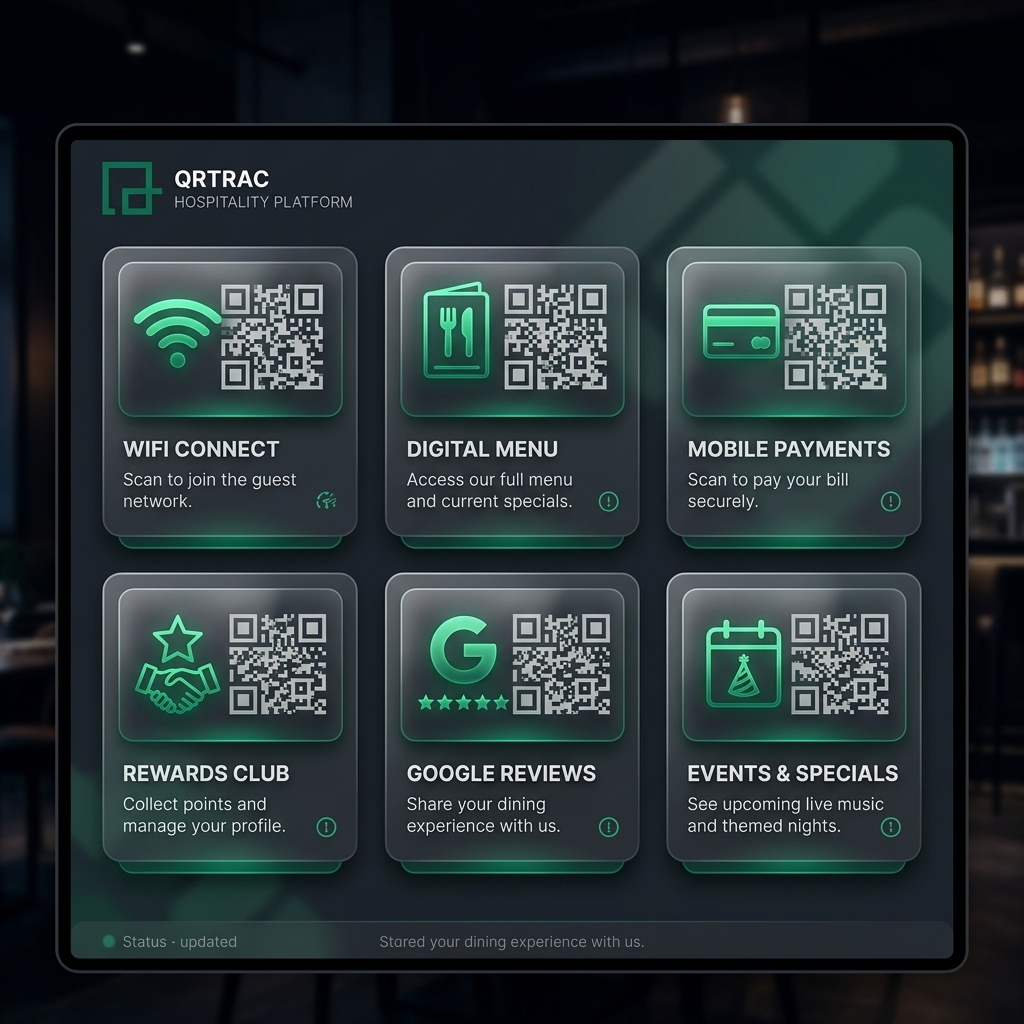Click 'Collect points and manage your profile.' text

pos(204,815)
